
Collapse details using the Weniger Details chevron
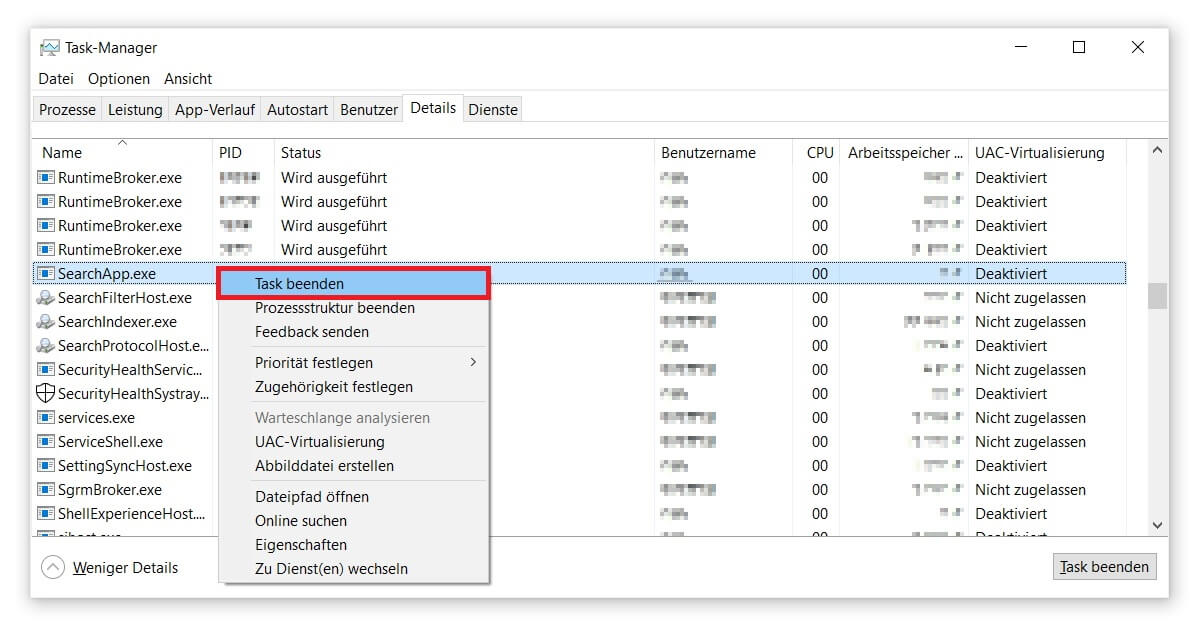coord(53,567)
